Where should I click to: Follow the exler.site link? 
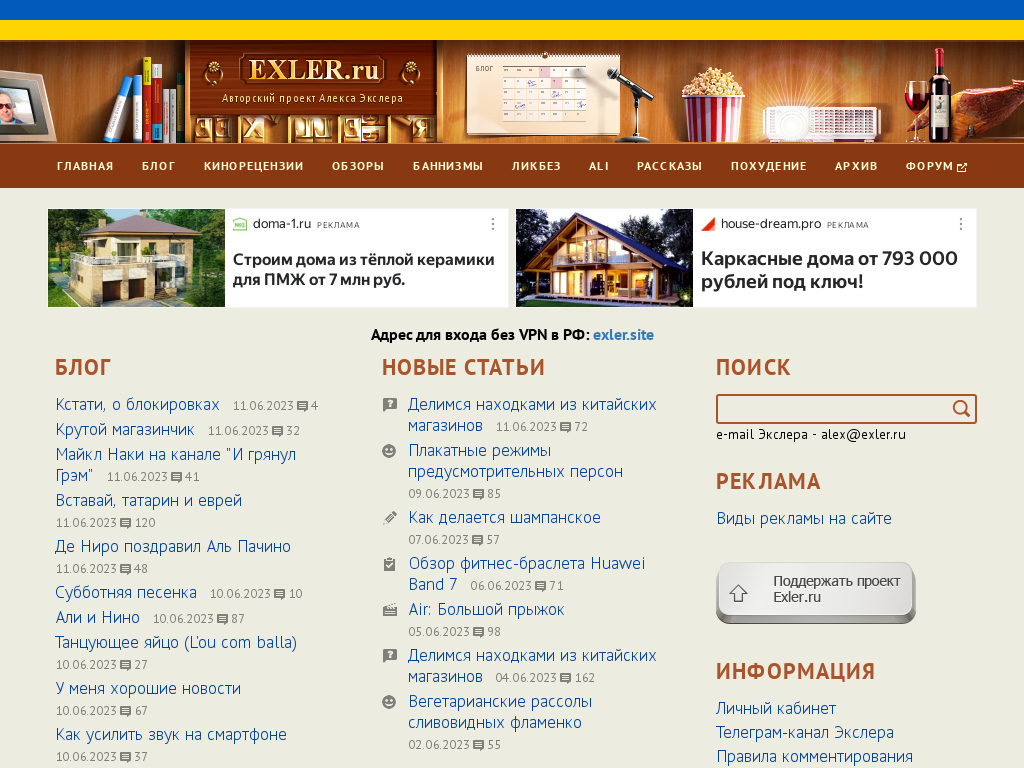pos(623,335)
